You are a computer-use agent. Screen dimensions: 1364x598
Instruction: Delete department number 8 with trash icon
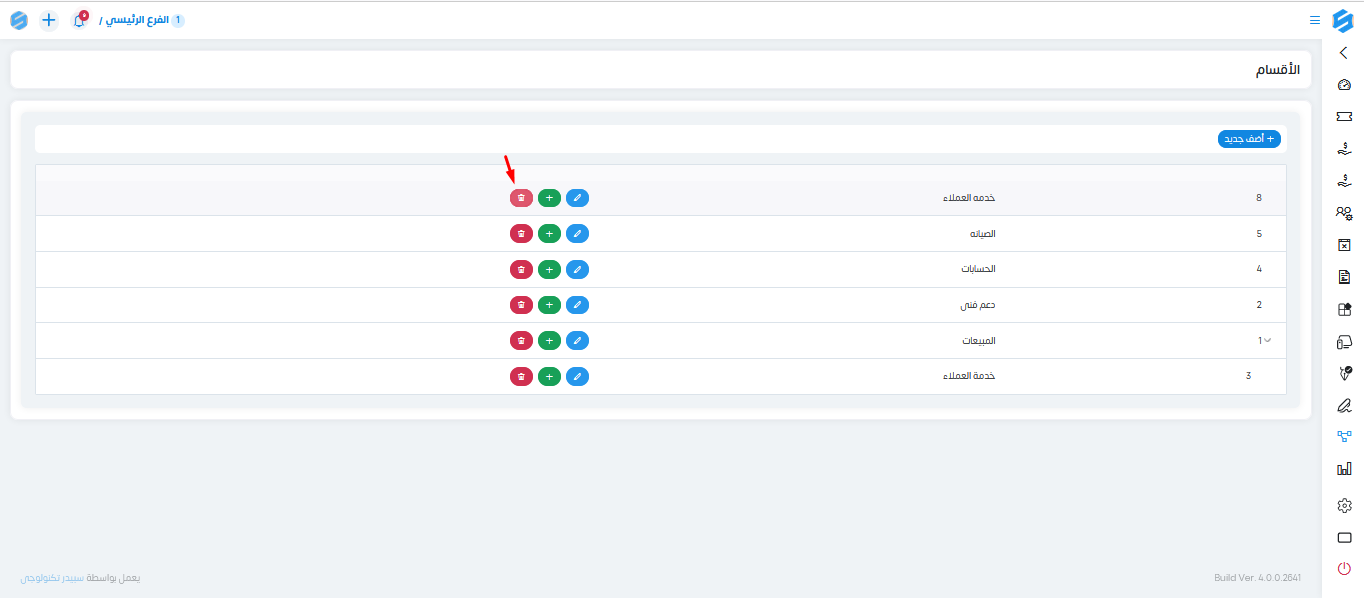coord(521,198)
